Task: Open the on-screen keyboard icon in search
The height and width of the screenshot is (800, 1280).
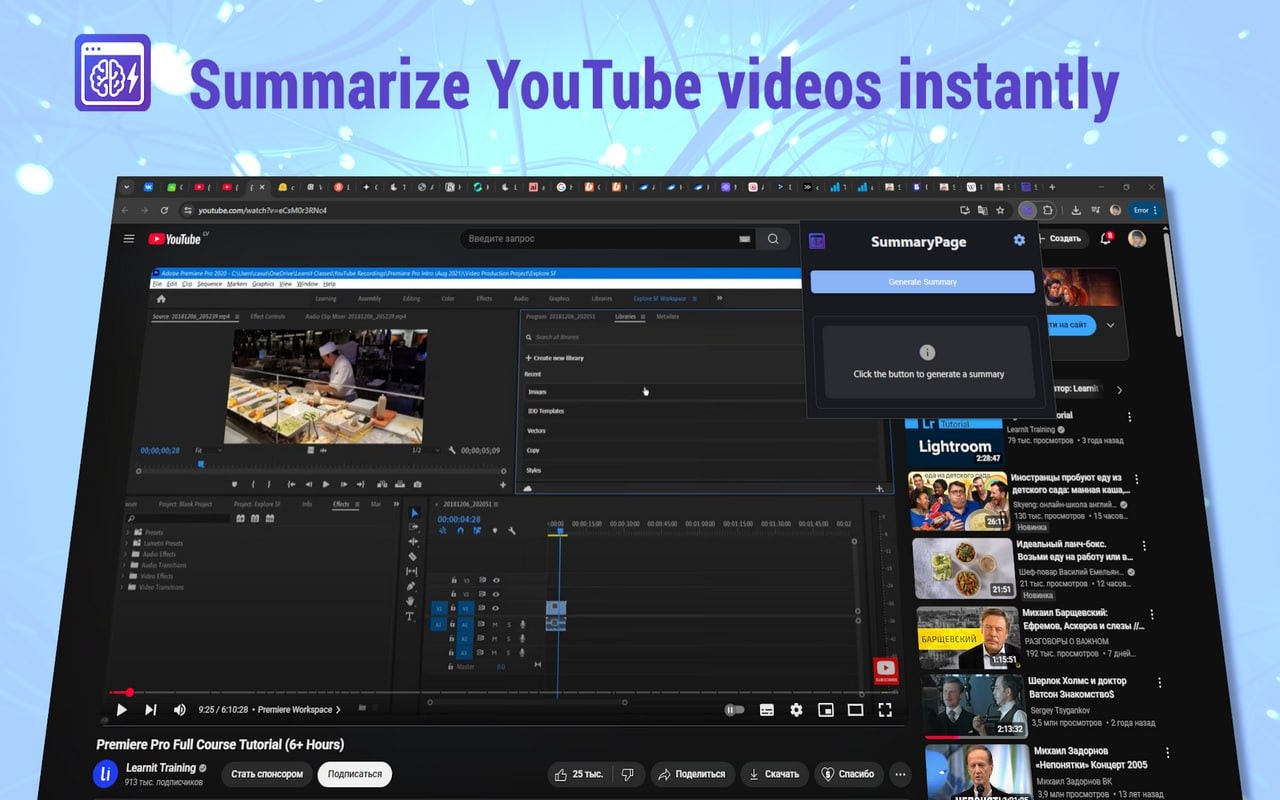Action: pyautogui.click(x=744, y=239)
